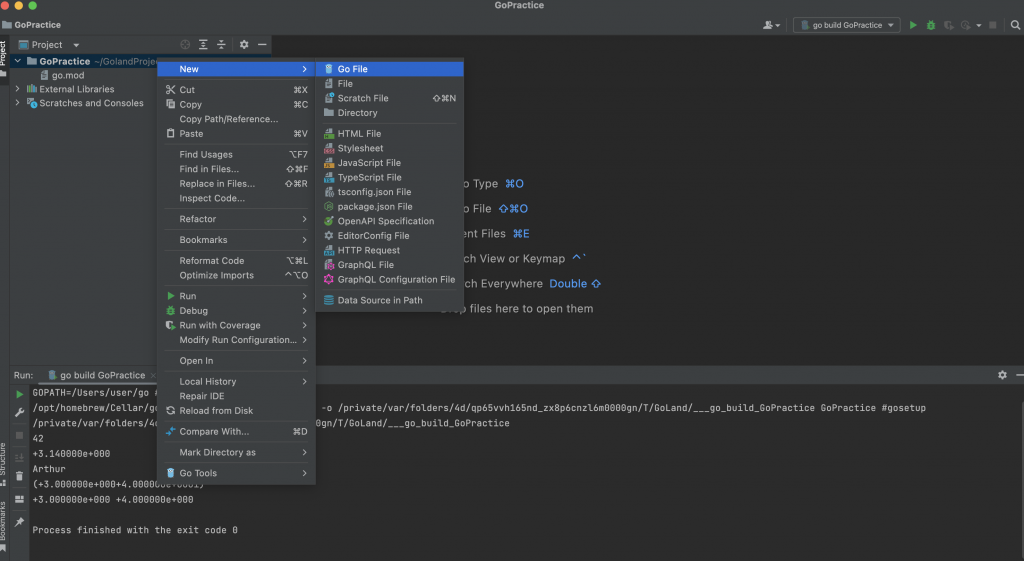Choose tsconfig.json File entry
Screen dimensions: 1024x561
coord(389,192)
